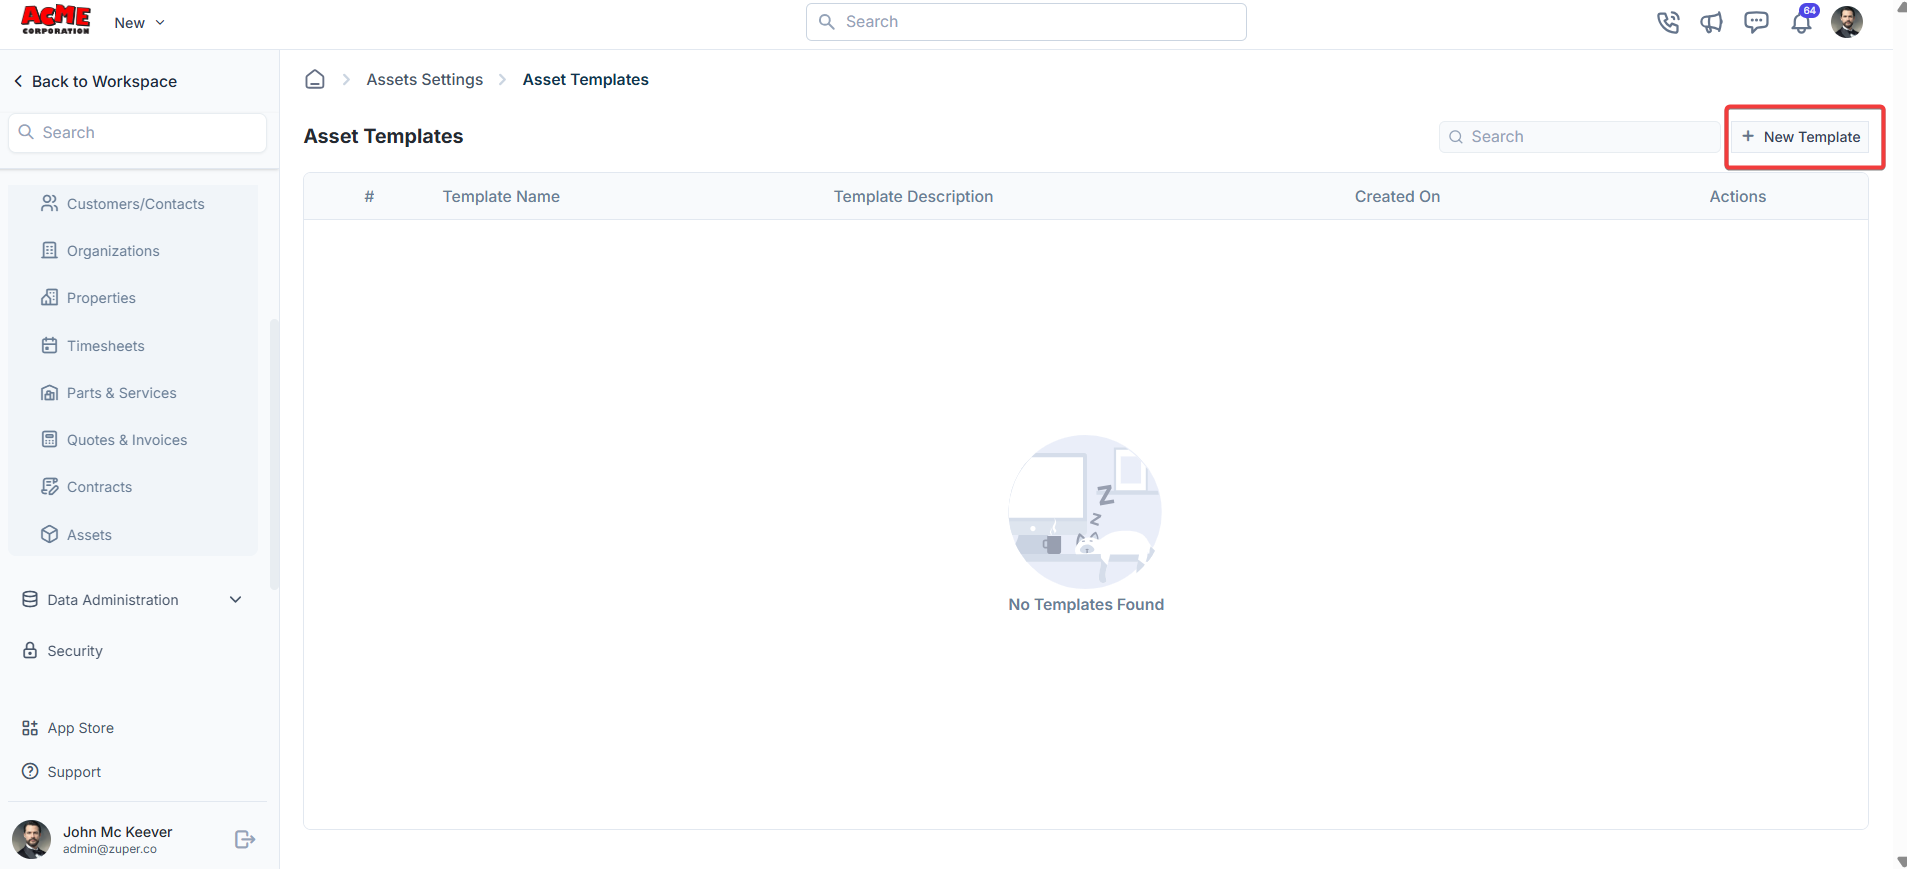The width and height of the screenshot is (1907, 869).
Task: Open Organizations settings
Action: click(132, 251)
